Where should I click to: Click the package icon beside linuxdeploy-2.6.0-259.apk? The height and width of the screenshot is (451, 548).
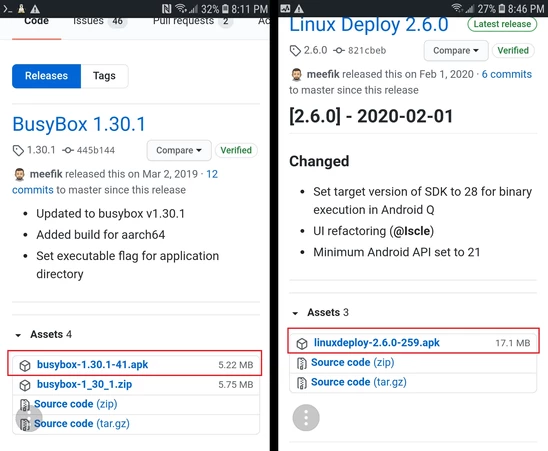tap(302, 344)
